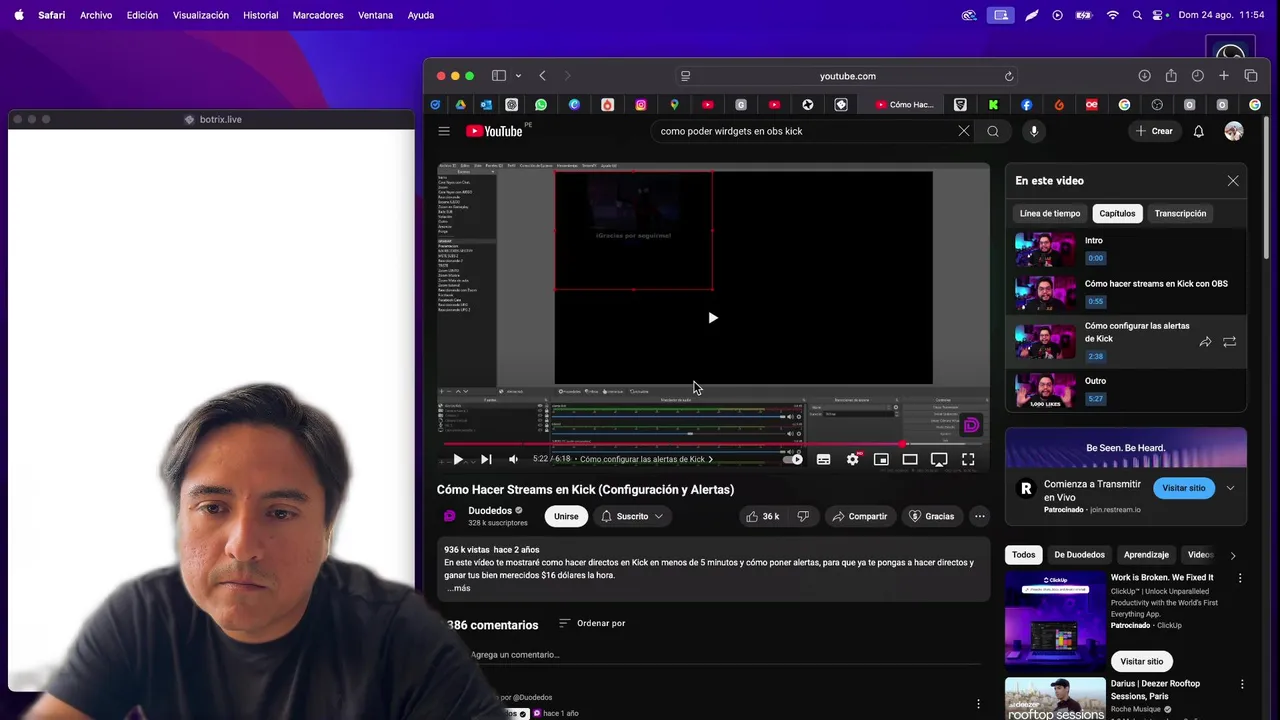Click the Gracias button

(x=931, y=516)
